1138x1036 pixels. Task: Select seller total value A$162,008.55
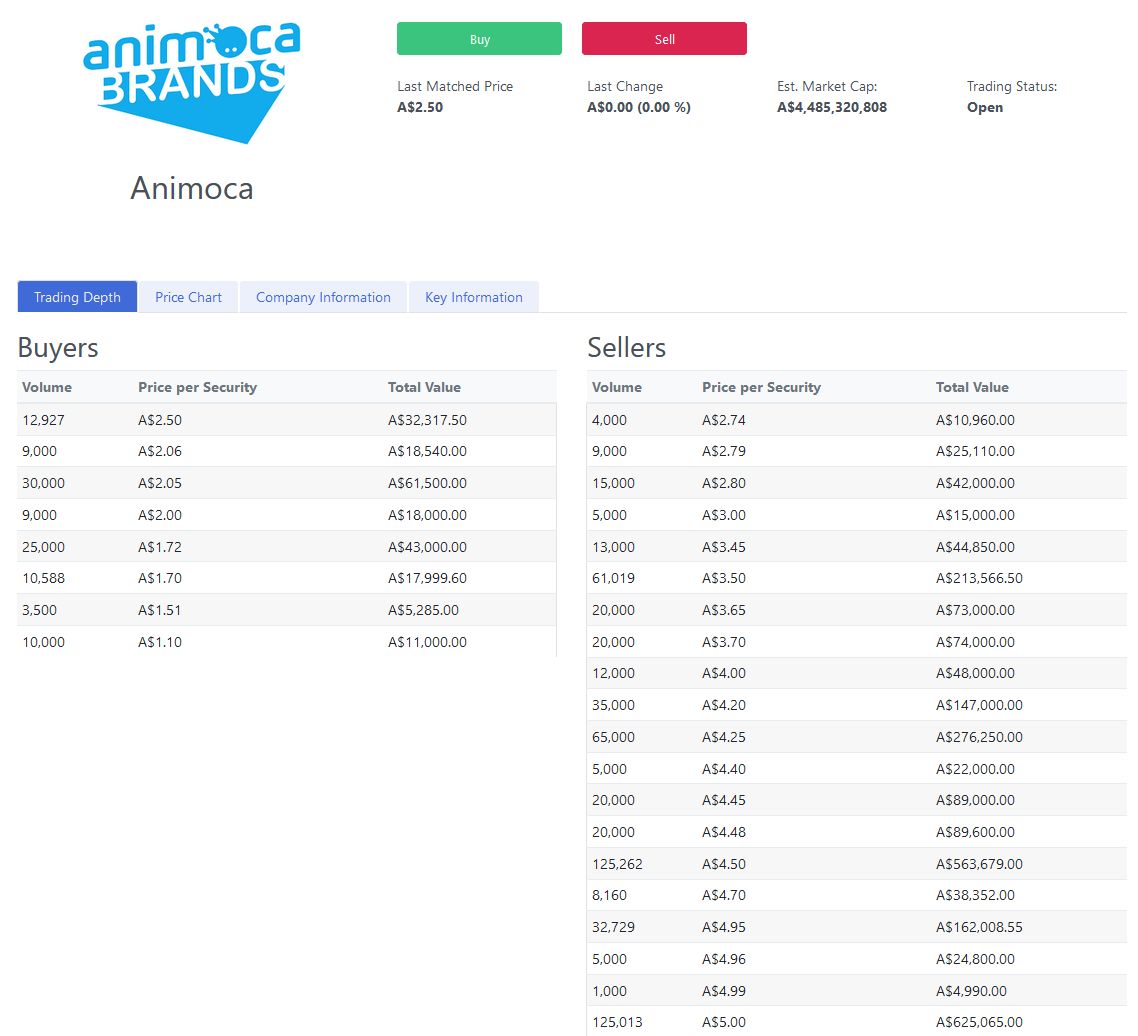[x=979, y=927]
